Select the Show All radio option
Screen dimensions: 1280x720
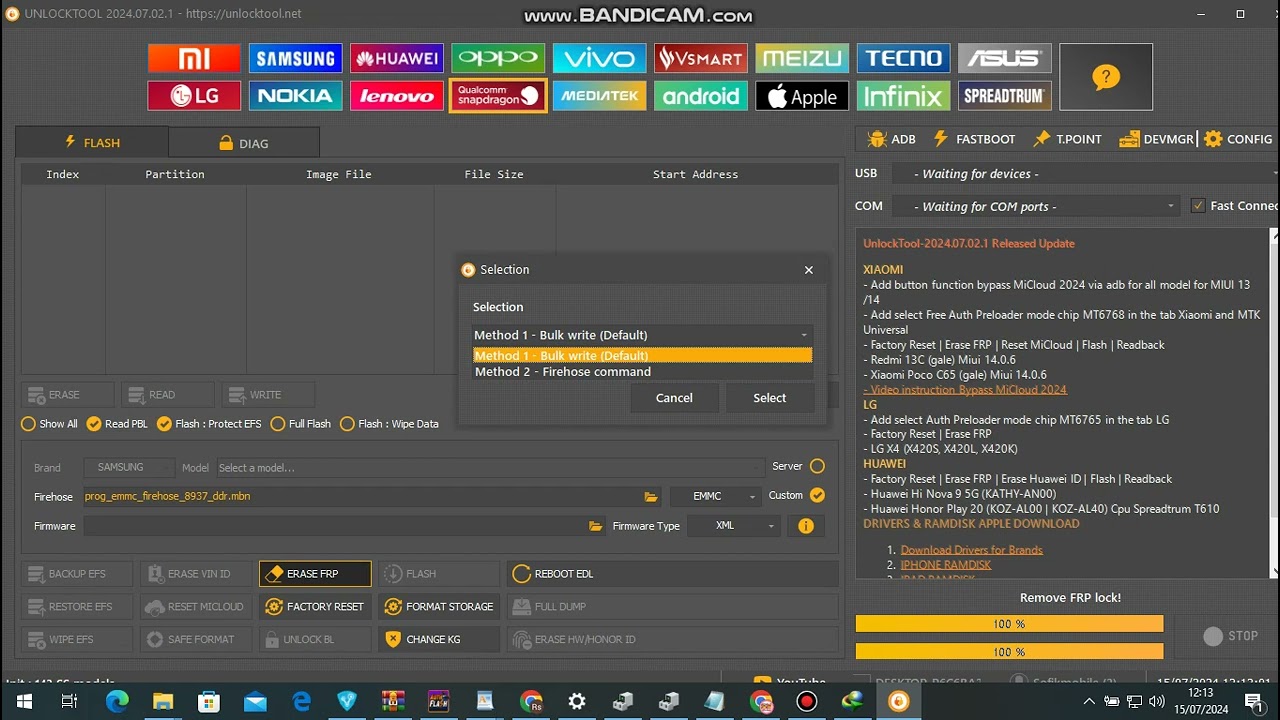click(50, 424)
